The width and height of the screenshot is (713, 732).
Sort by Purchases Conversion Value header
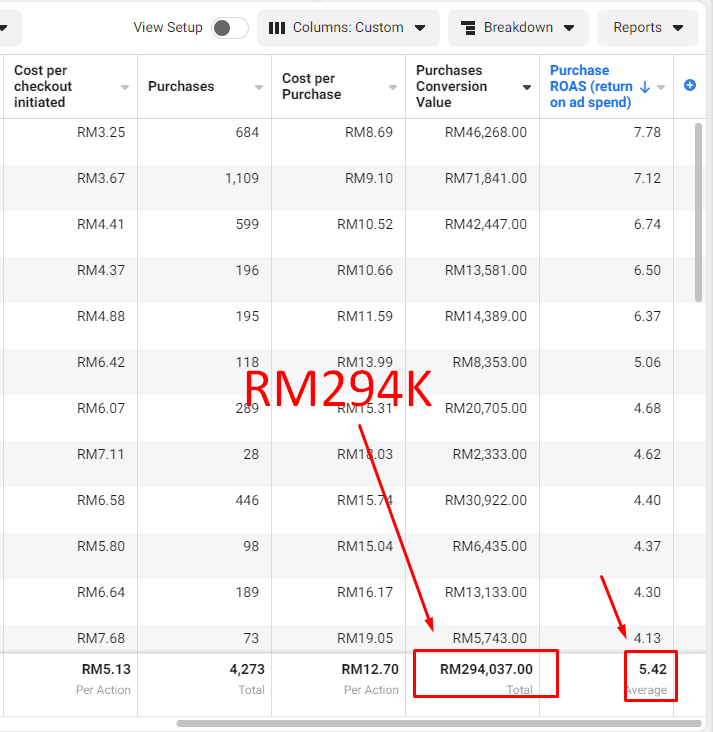(451, 86)
